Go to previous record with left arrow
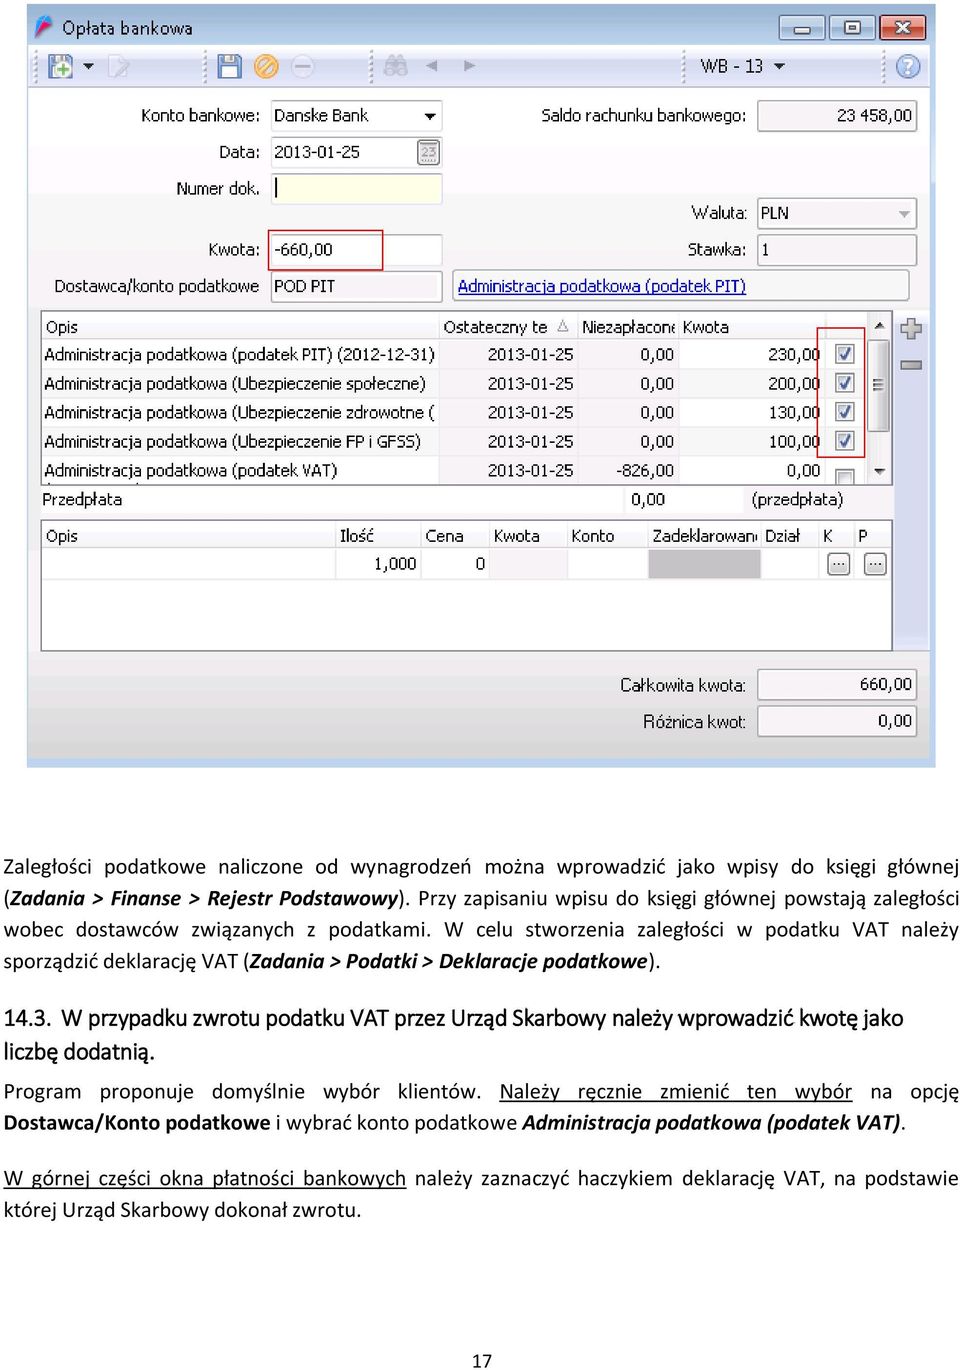The height and width of the screenshot is (1370, 960). point(432,67)
